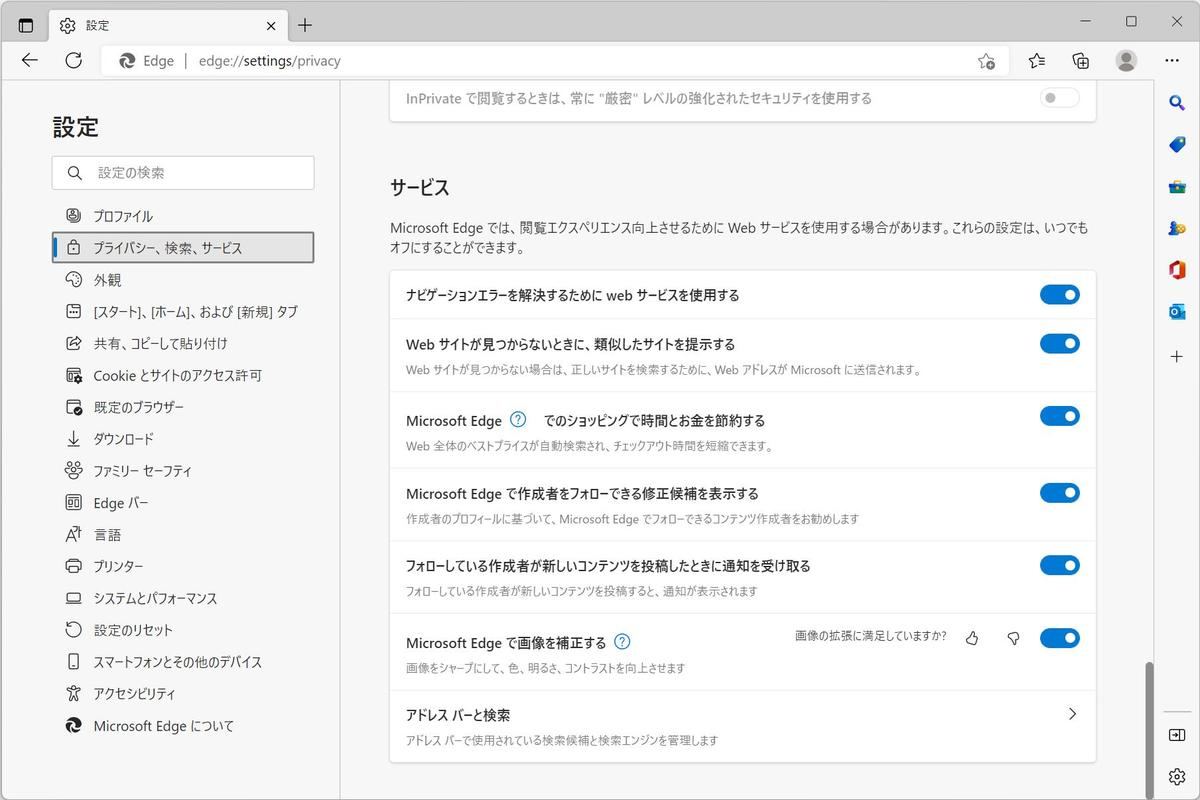Add this page to favorites star

(x=986, y=61)
